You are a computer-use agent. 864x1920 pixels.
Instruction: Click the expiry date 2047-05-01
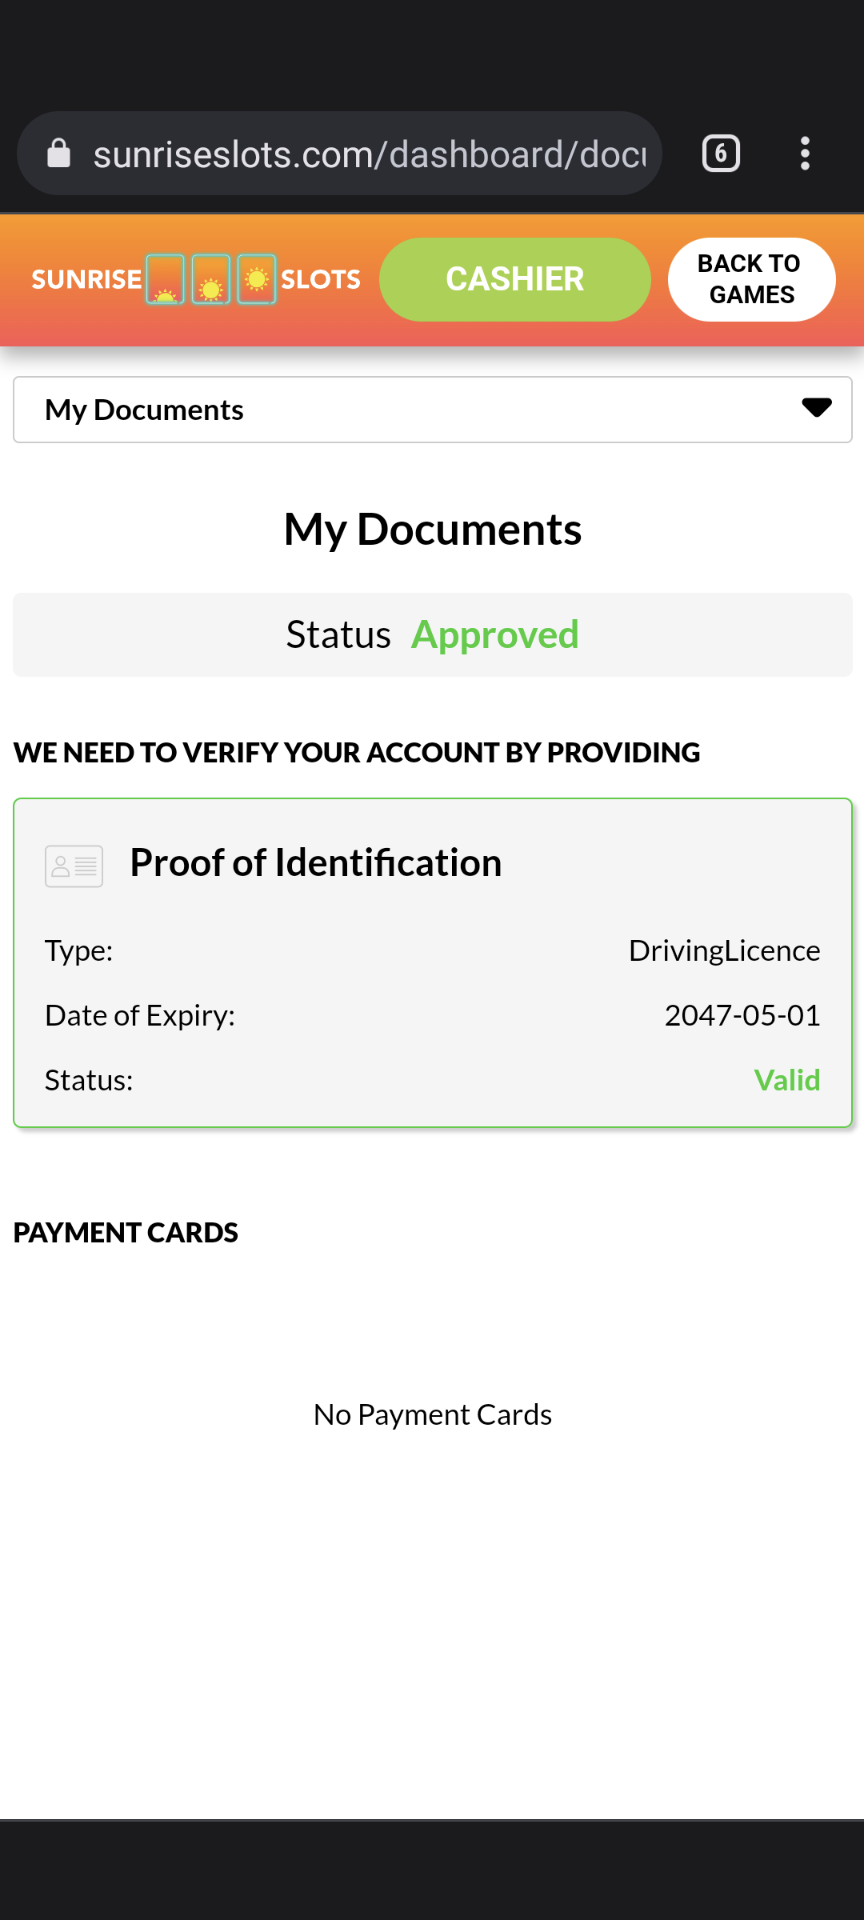point(742,1016)
